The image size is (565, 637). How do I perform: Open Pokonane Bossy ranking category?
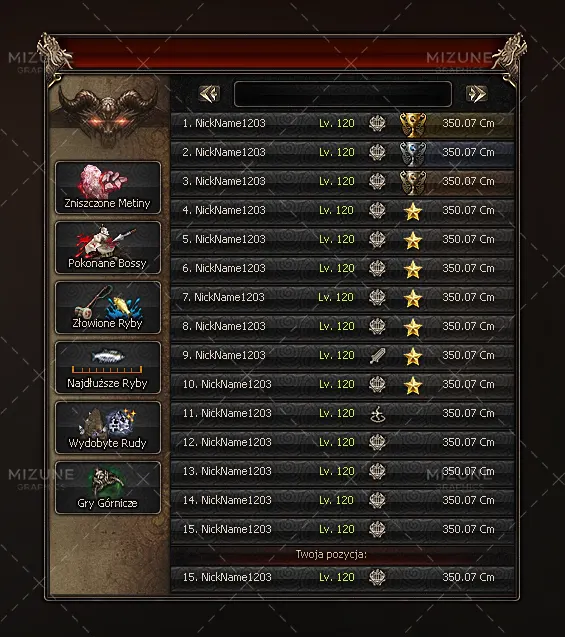pyautogui.click(x=108, y=247)
